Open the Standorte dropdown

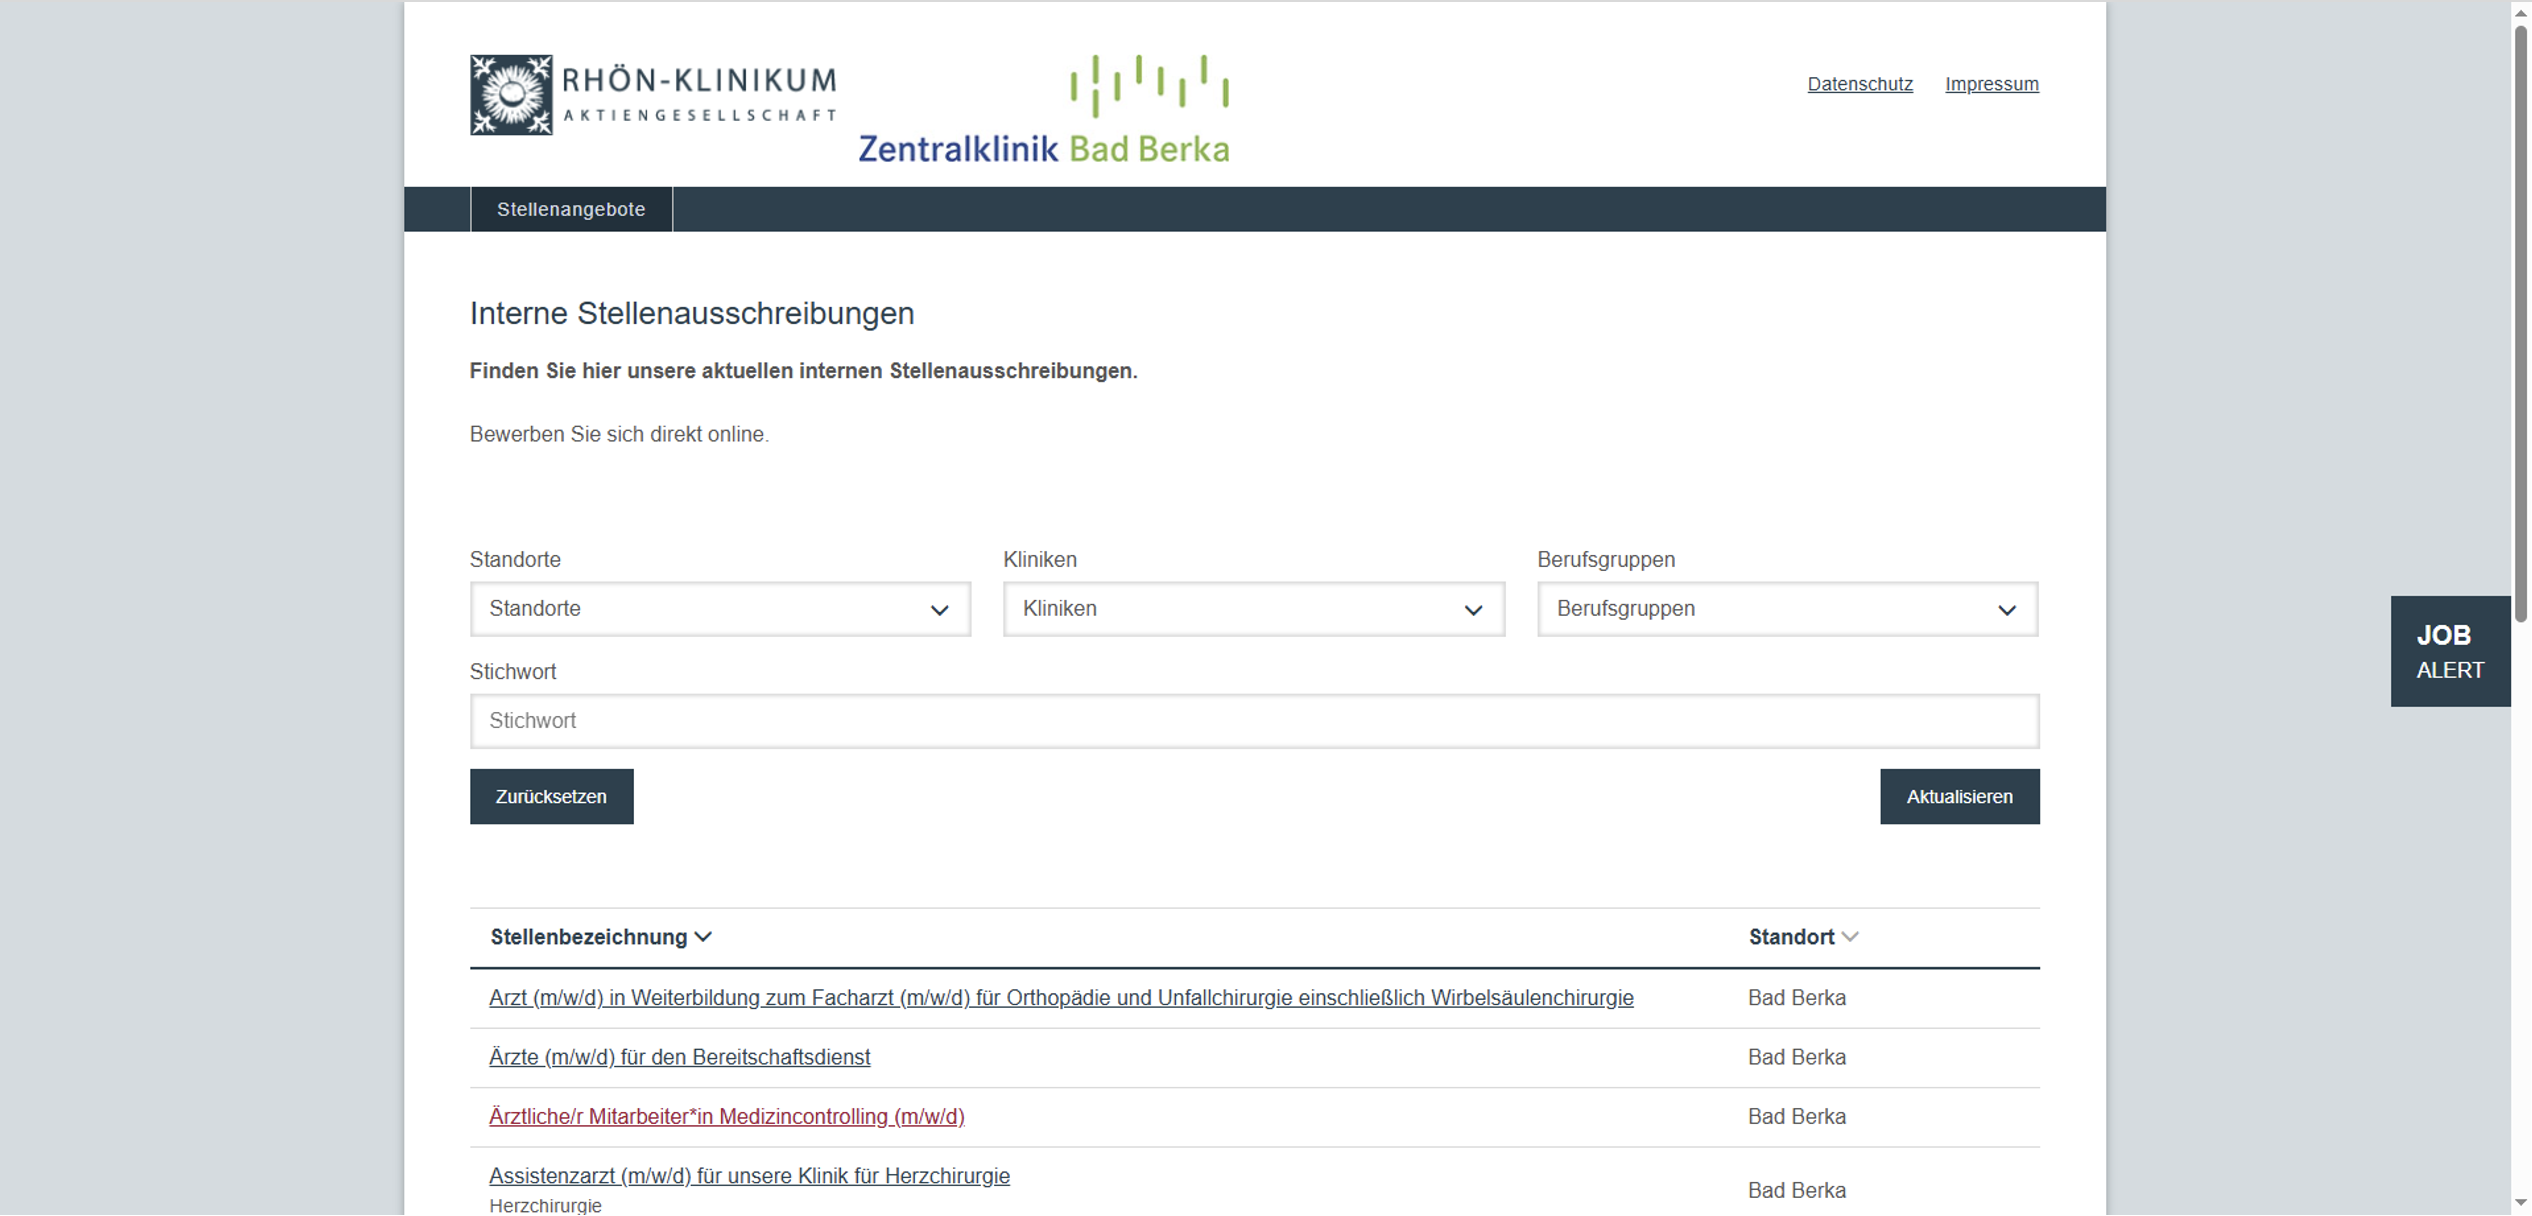(720, 609)
